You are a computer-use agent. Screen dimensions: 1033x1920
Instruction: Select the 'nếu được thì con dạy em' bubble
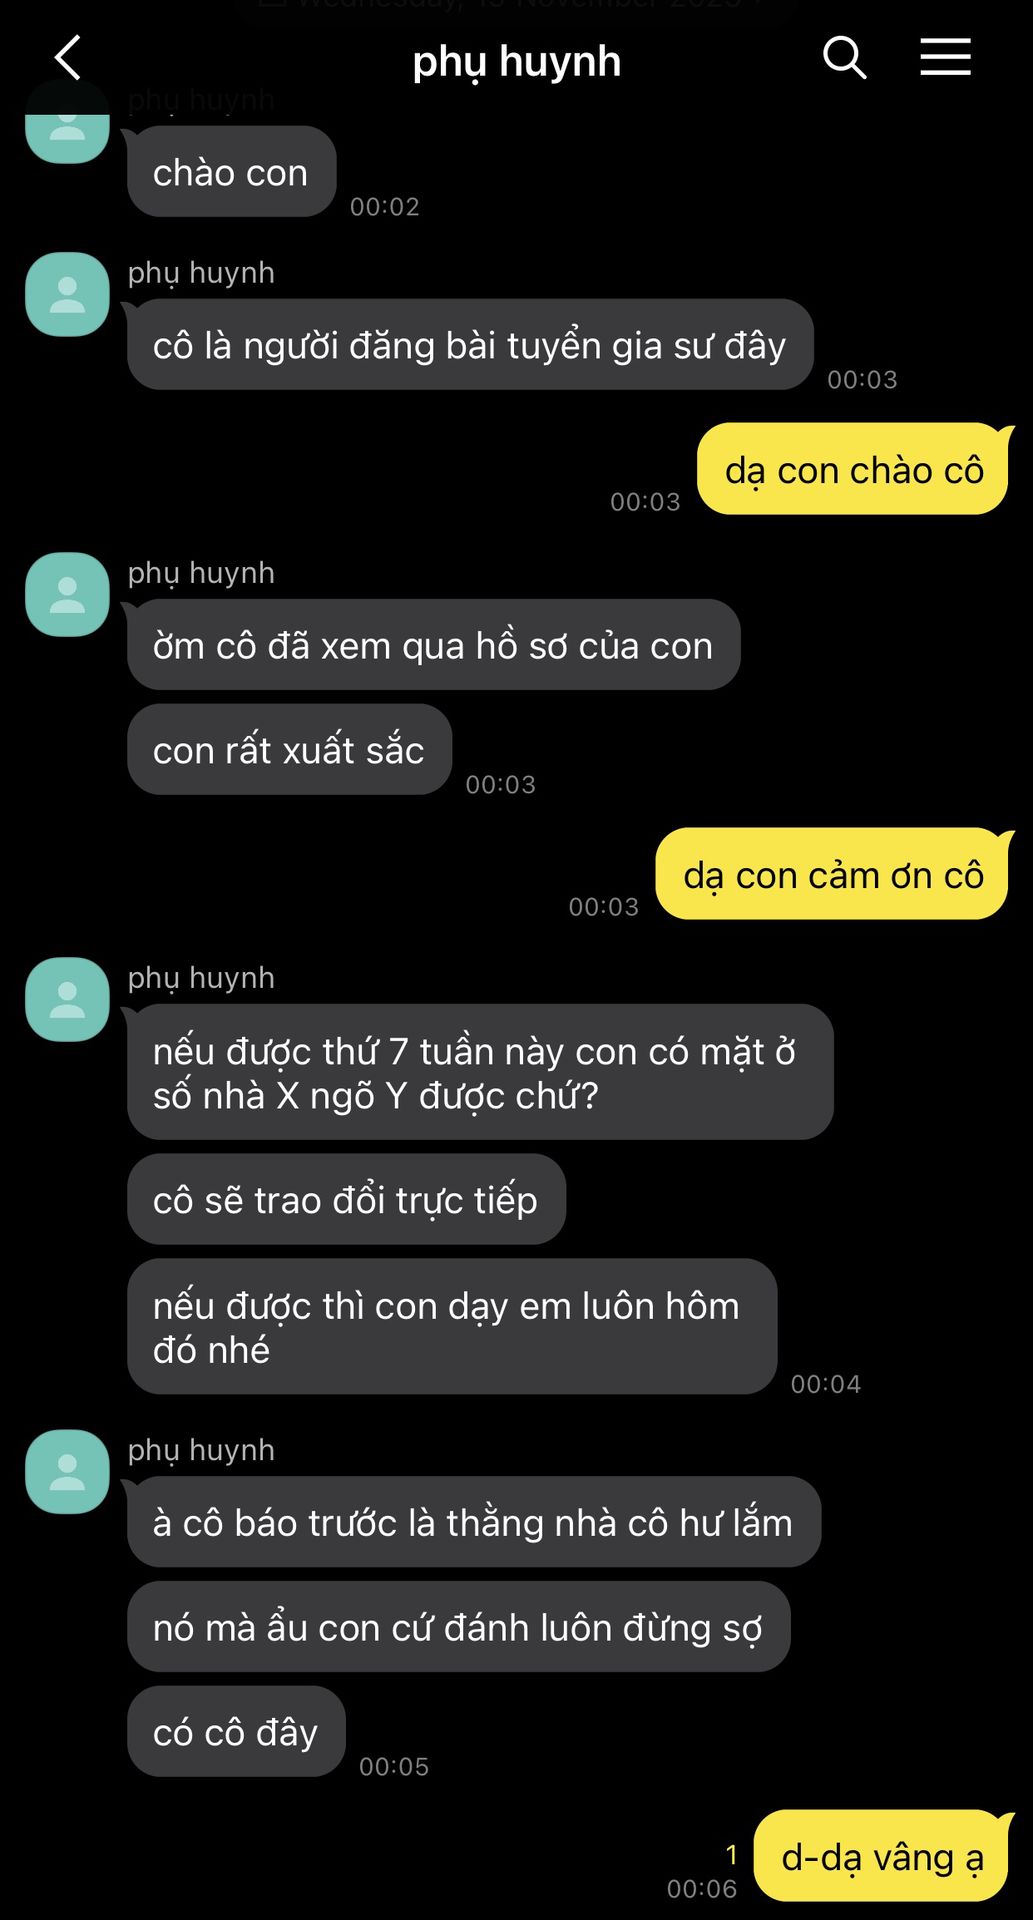pos(452,1326)
